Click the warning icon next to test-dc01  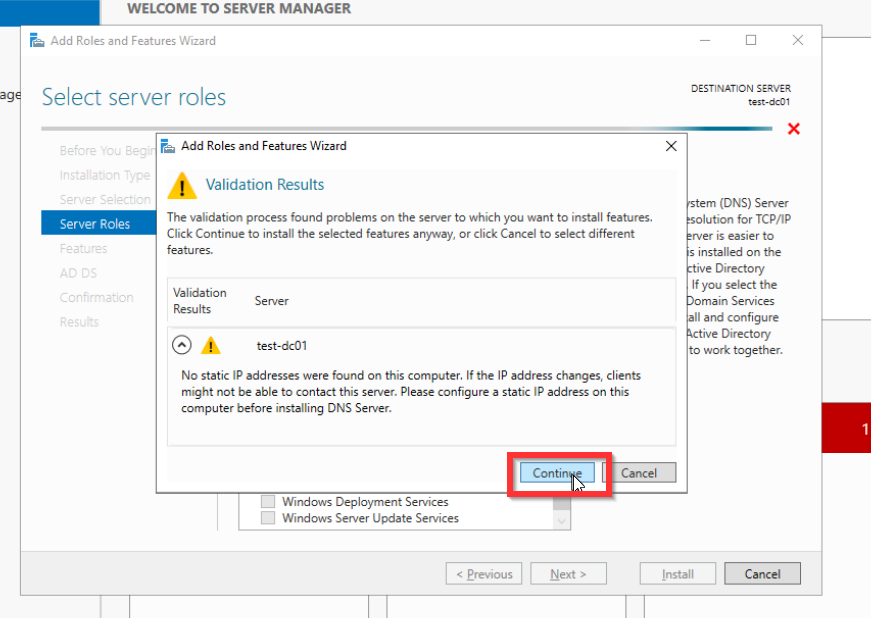pos(211,345)
